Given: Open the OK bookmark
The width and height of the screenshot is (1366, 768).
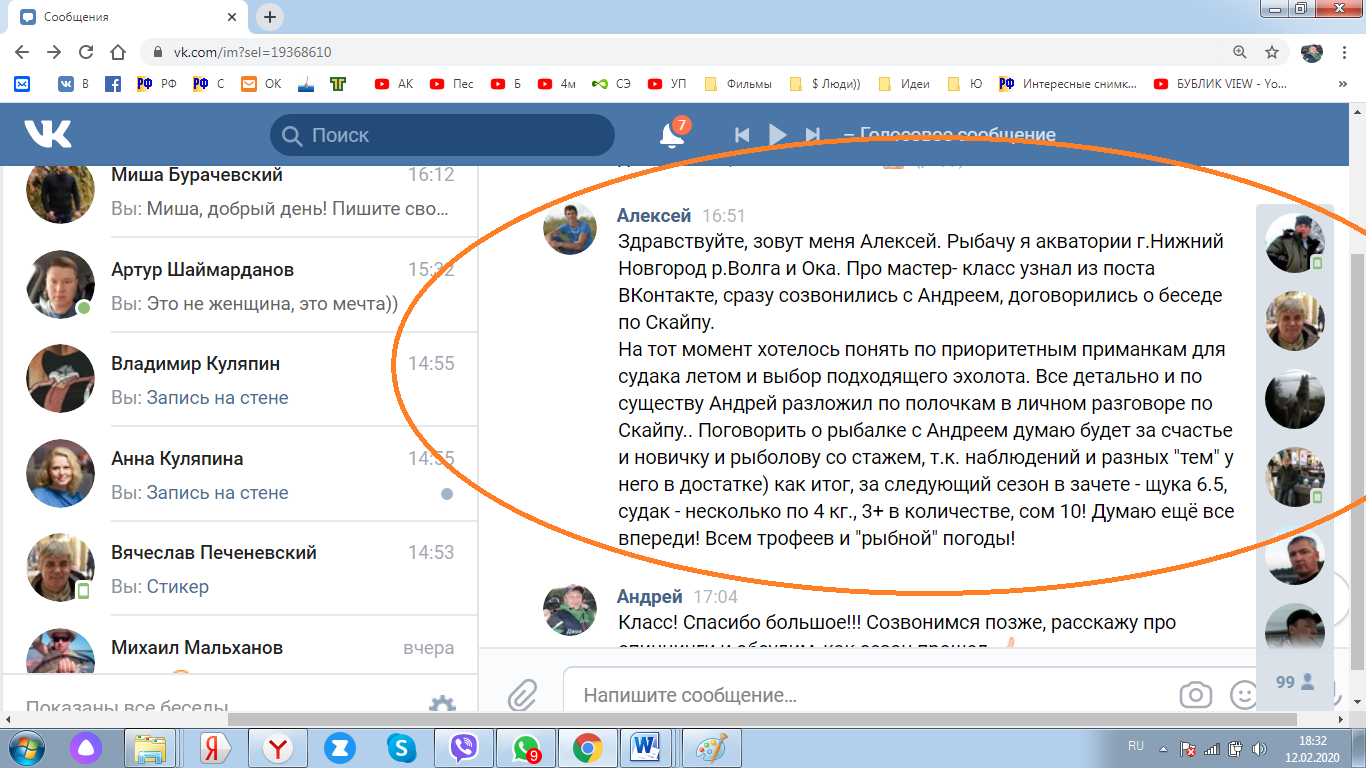Looking at the screenshot, I should (261, 84).
